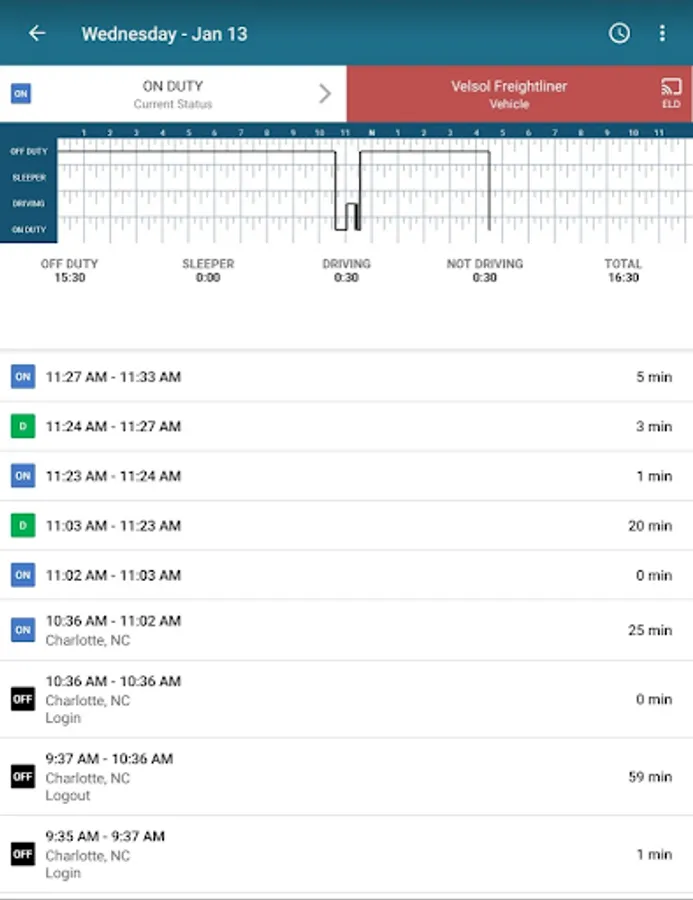The height and width of the screenshot is (900, 693).
Task: Tap the ELD cast connection icon
Action: pyautogui.click(x=671, y=93)
